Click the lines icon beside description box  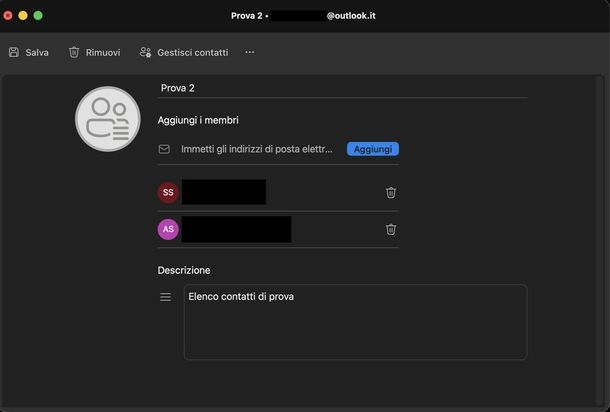point(165,297)
